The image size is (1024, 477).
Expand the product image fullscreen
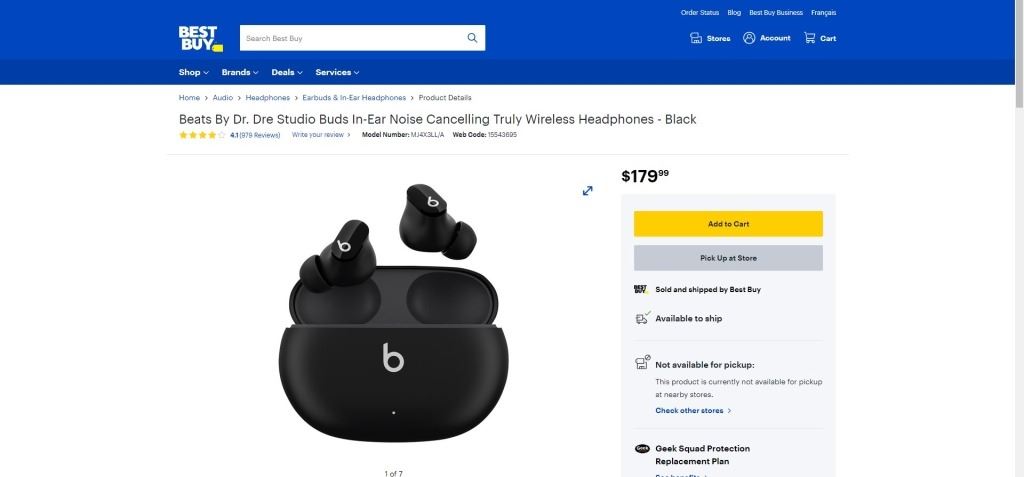coord(588,191)
